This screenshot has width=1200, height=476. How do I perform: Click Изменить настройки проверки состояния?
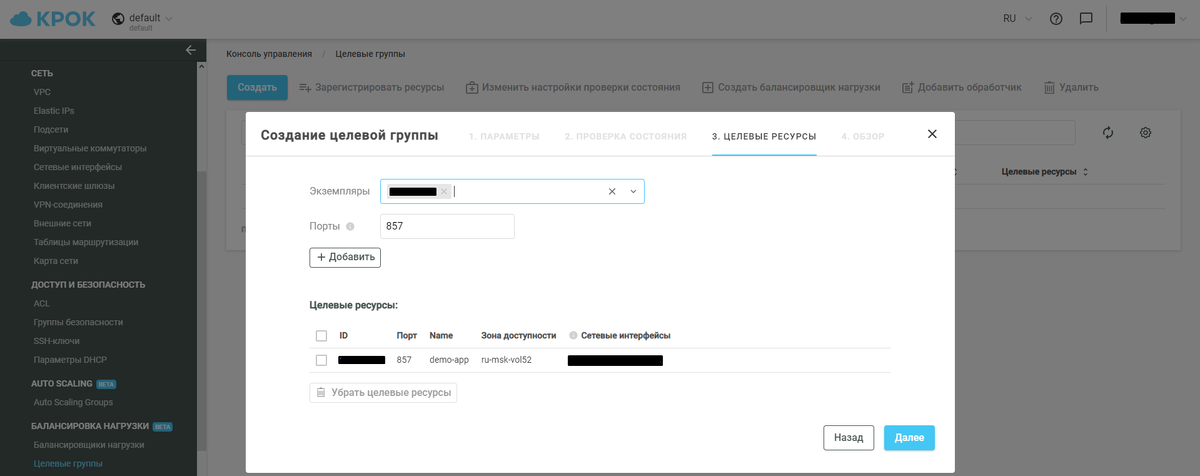pos(573,87)
